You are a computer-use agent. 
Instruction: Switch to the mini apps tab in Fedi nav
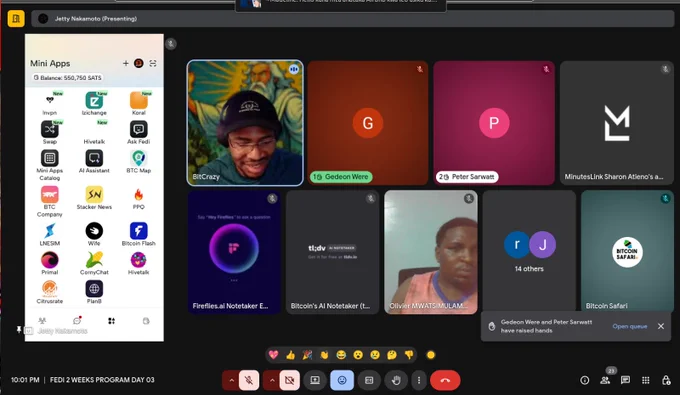(111, 321)
